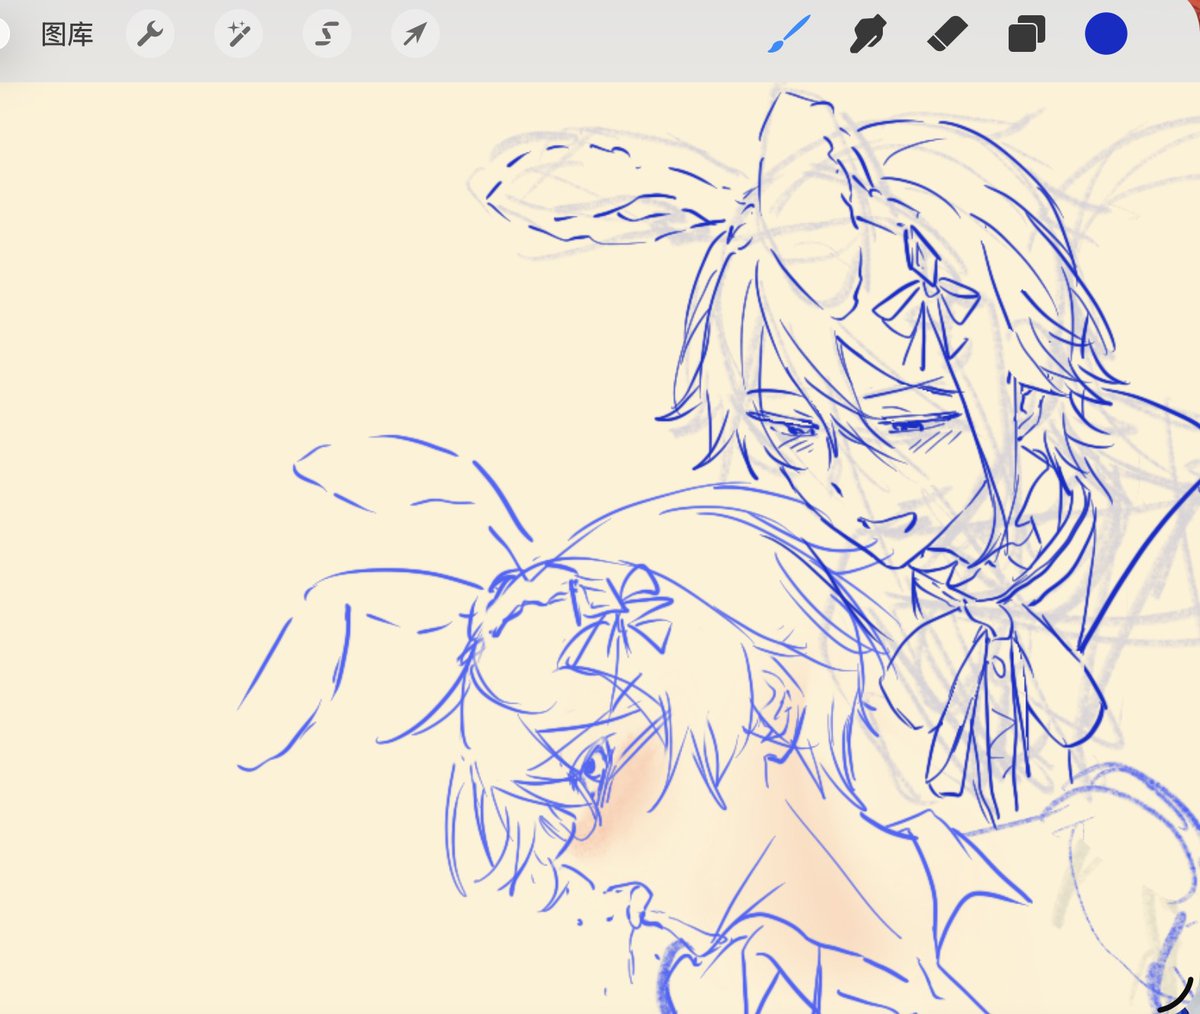The image size is (1200, 1014).
Task: Tap the partially visible icon at the left edge
Action: coord(4,33)
